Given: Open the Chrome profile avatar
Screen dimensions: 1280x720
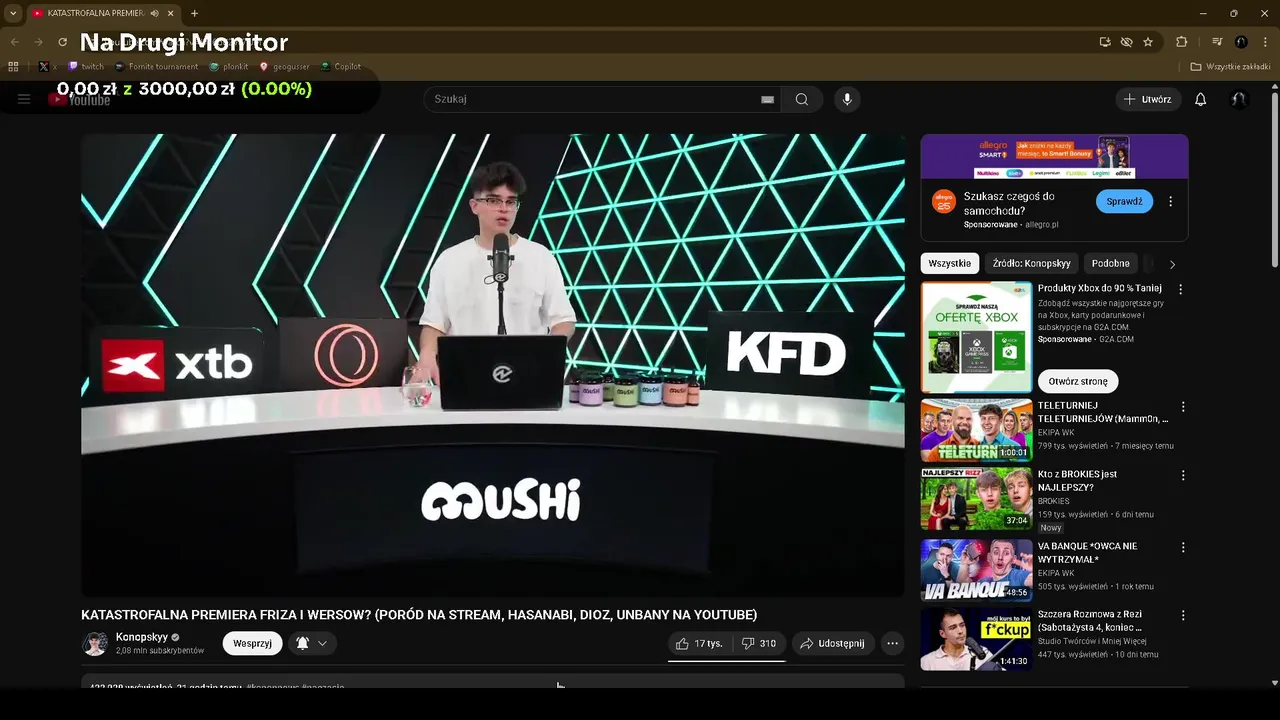Looking at the screenshot, I should pos(1241,42).
